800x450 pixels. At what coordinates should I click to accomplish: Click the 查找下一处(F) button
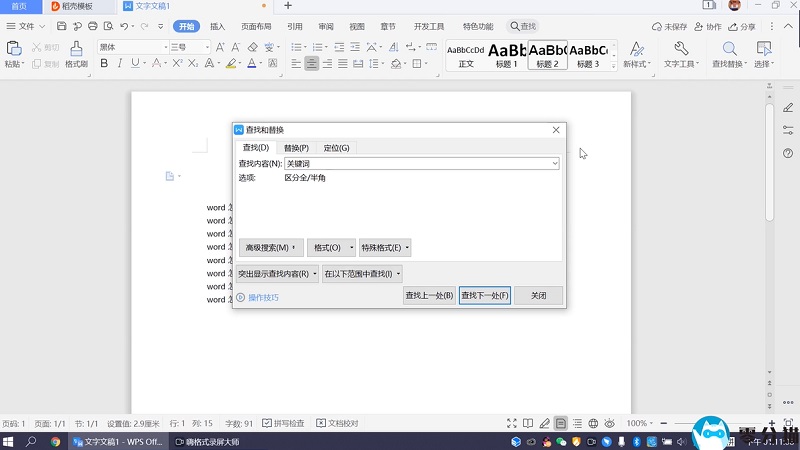pos(485,296)
